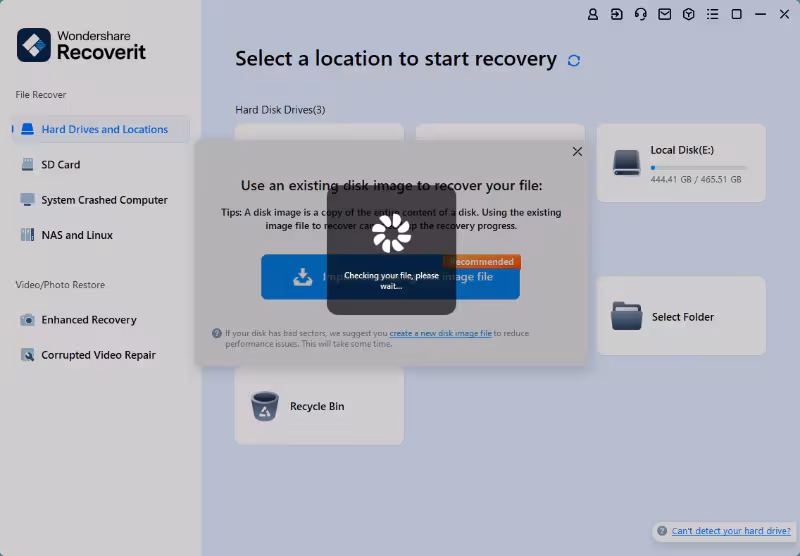
Task: Open the support headset icon
Action: point(641,14)
